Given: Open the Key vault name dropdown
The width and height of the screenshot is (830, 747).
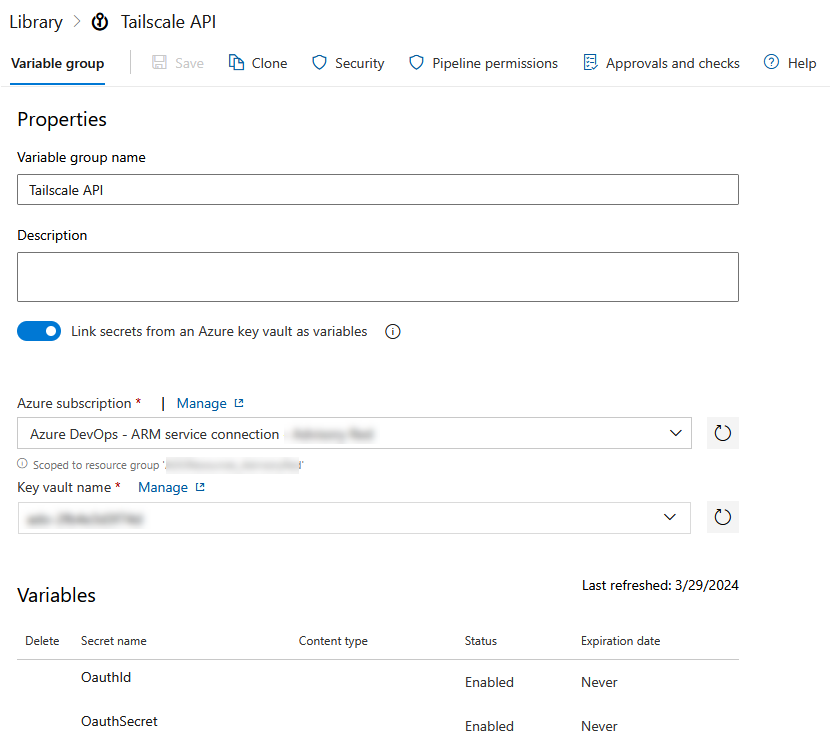Looking at the screenshot, I should point(354,518).
